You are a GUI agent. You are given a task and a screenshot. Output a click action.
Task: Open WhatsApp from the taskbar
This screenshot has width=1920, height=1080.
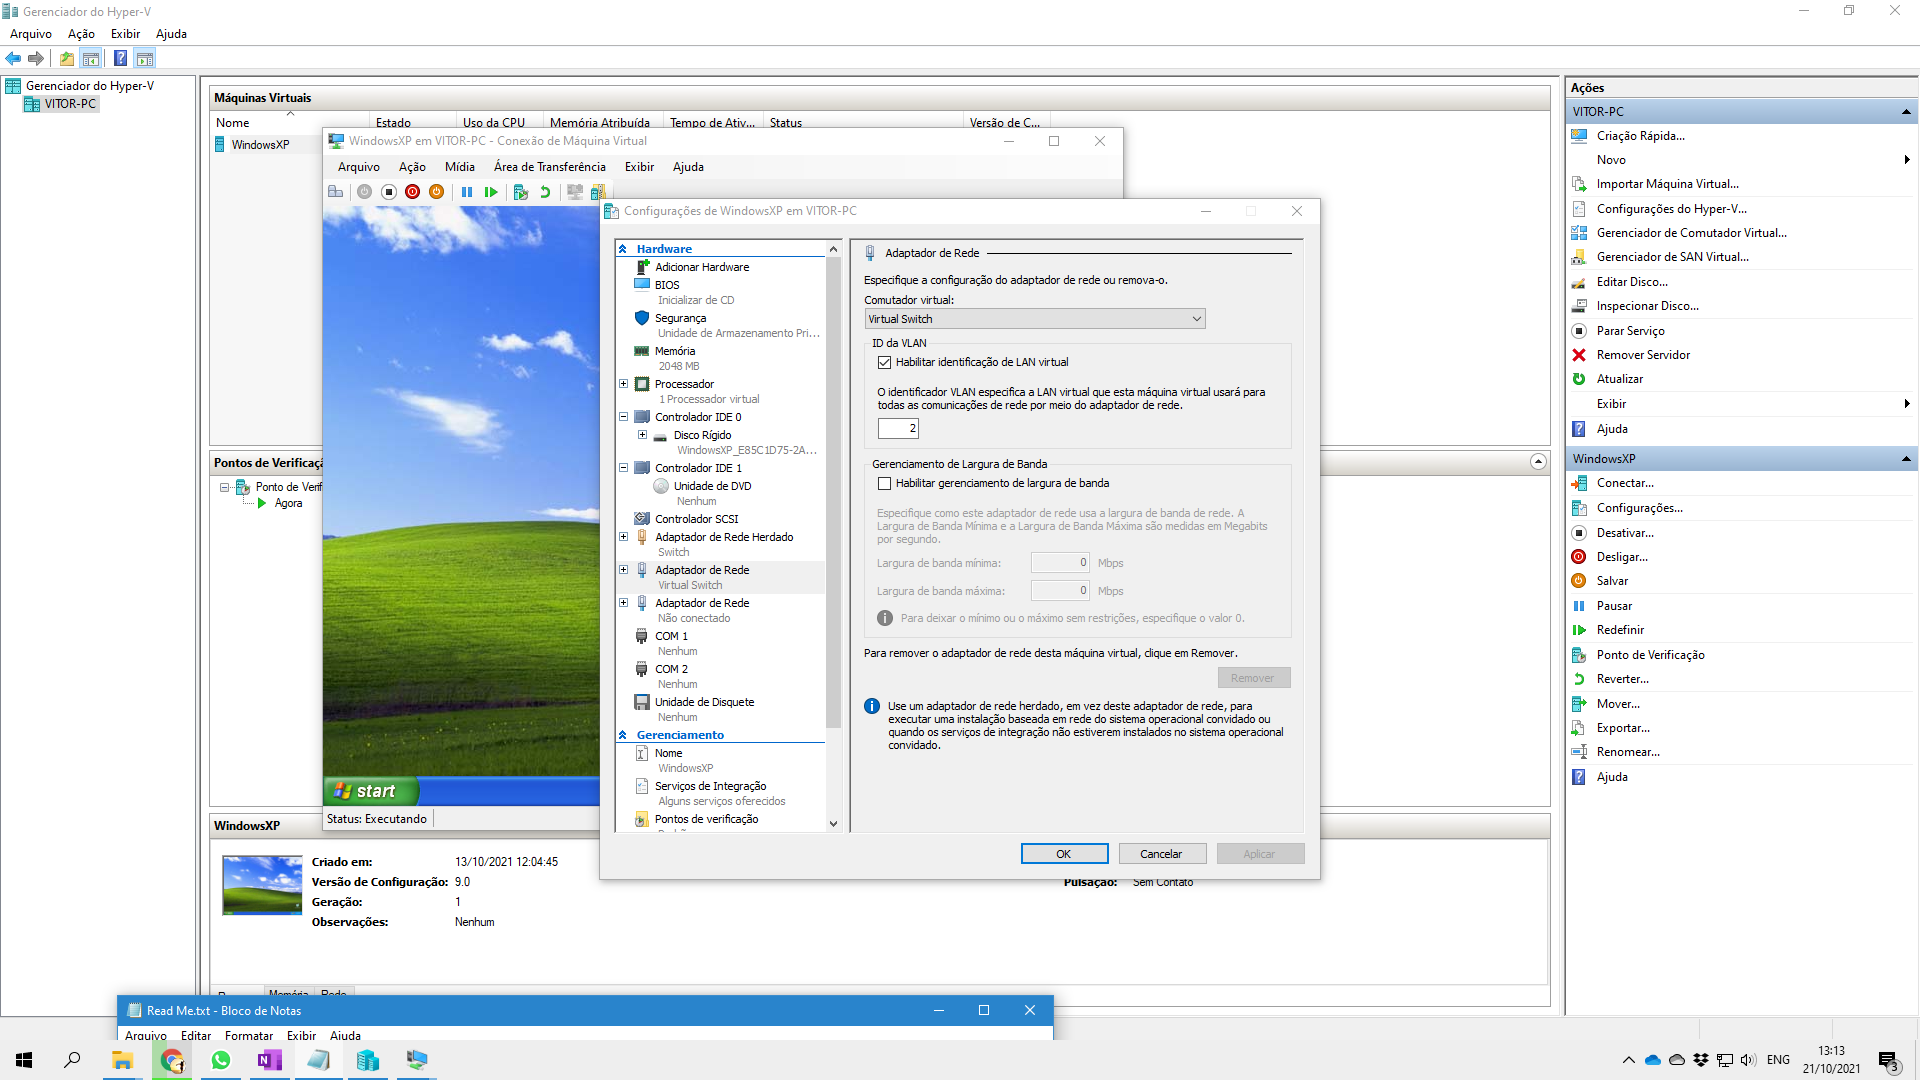click(x=220, y=1060)
